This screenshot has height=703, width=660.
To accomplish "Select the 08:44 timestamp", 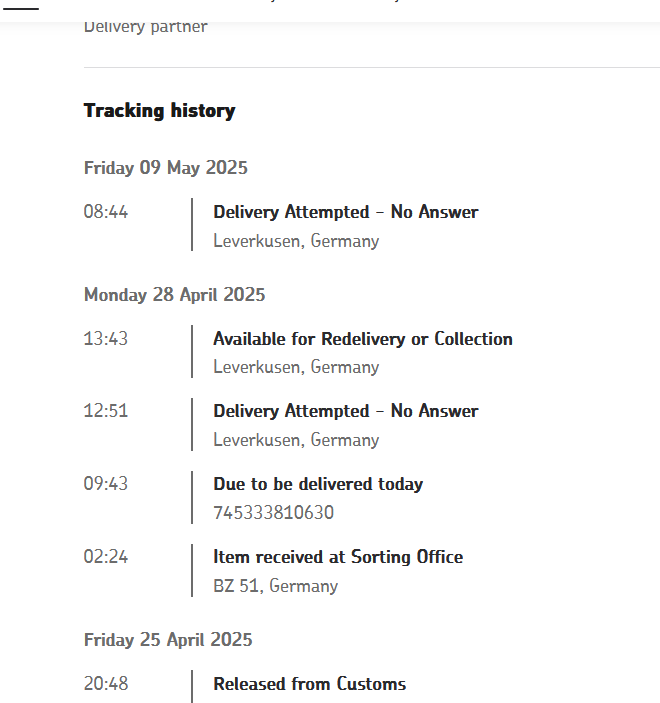I will pyautogui.click(x=106, y=212).
